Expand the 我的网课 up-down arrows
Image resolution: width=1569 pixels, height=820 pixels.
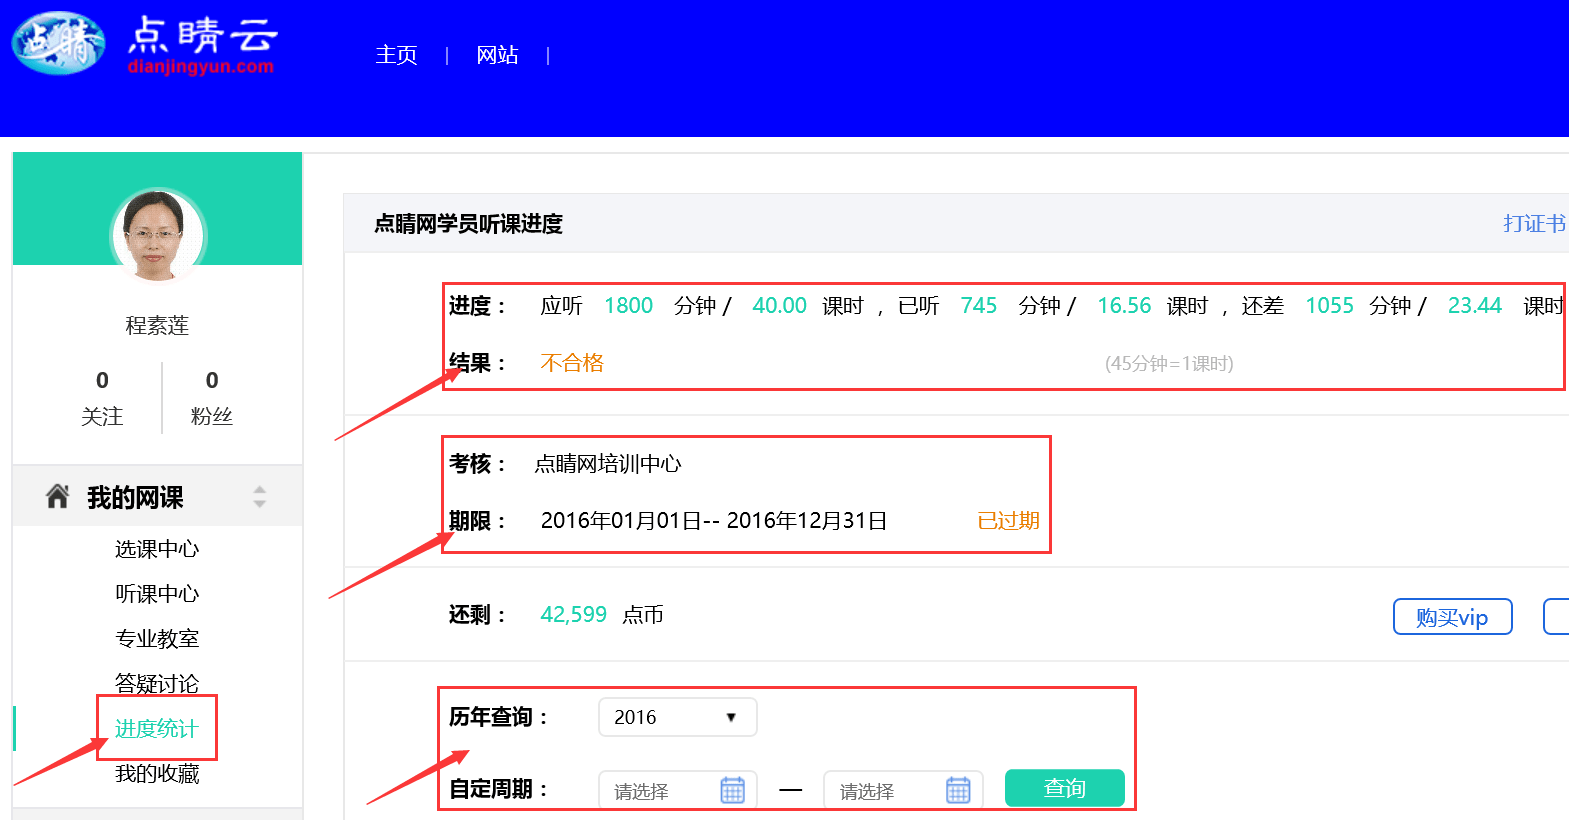260,497
